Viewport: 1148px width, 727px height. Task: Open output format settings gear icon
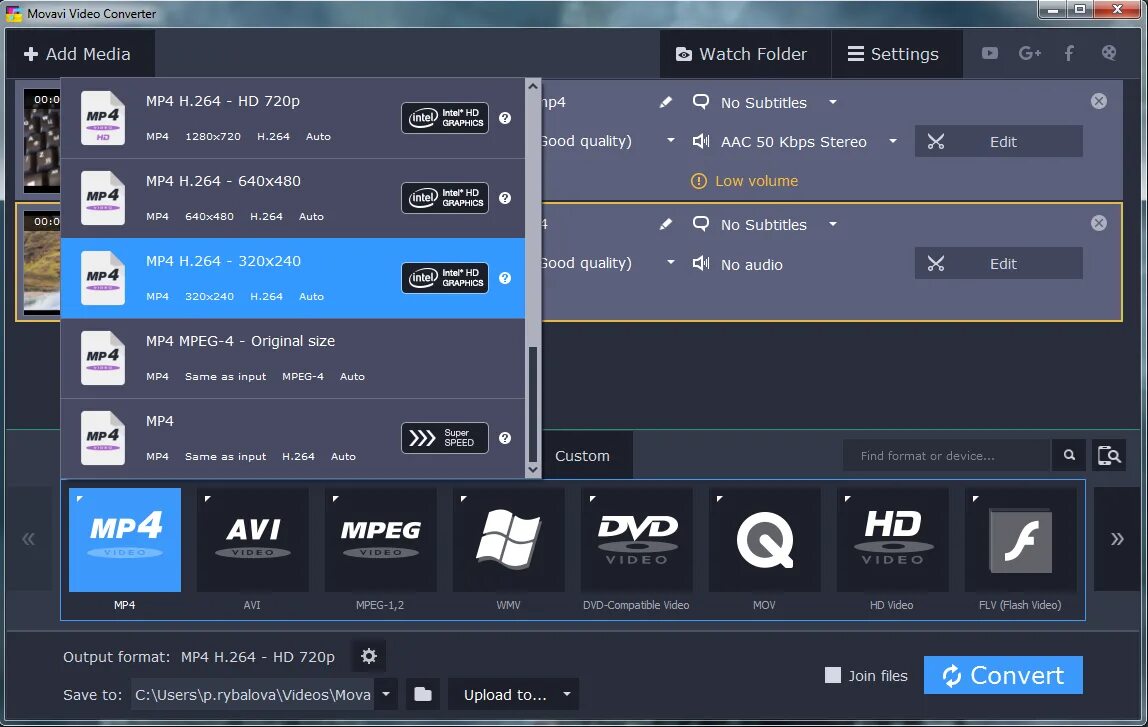[369, 656]
